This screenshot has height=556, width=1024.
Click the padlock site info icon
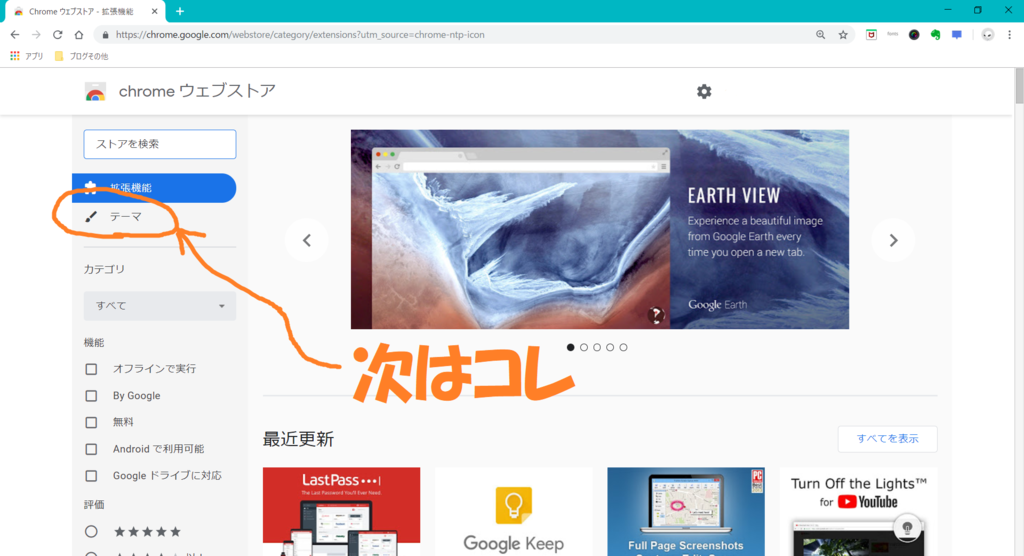[x=104, y=35]
